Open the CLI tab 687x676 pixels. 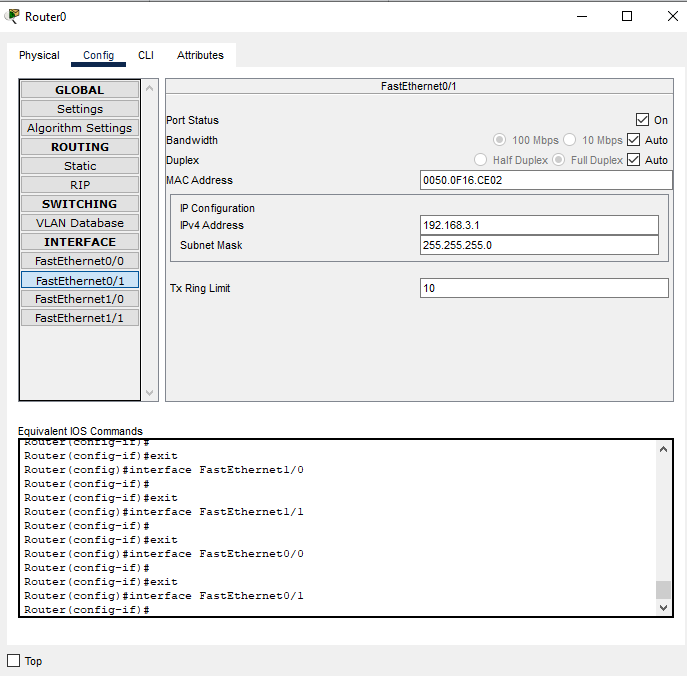pos(146,55)
